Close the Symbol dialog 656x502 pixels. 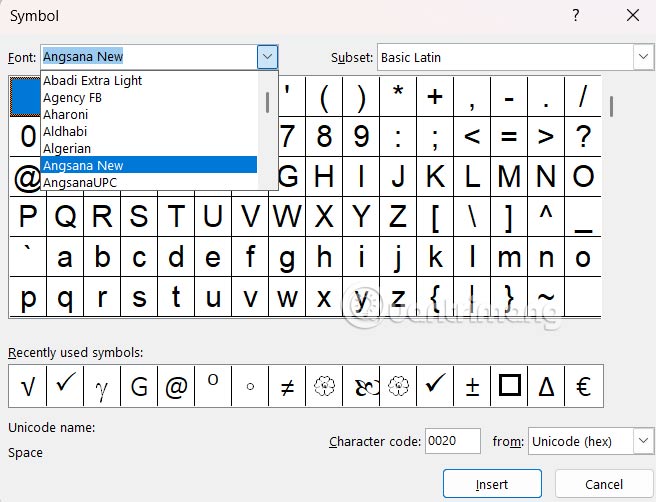pos(633,15)
